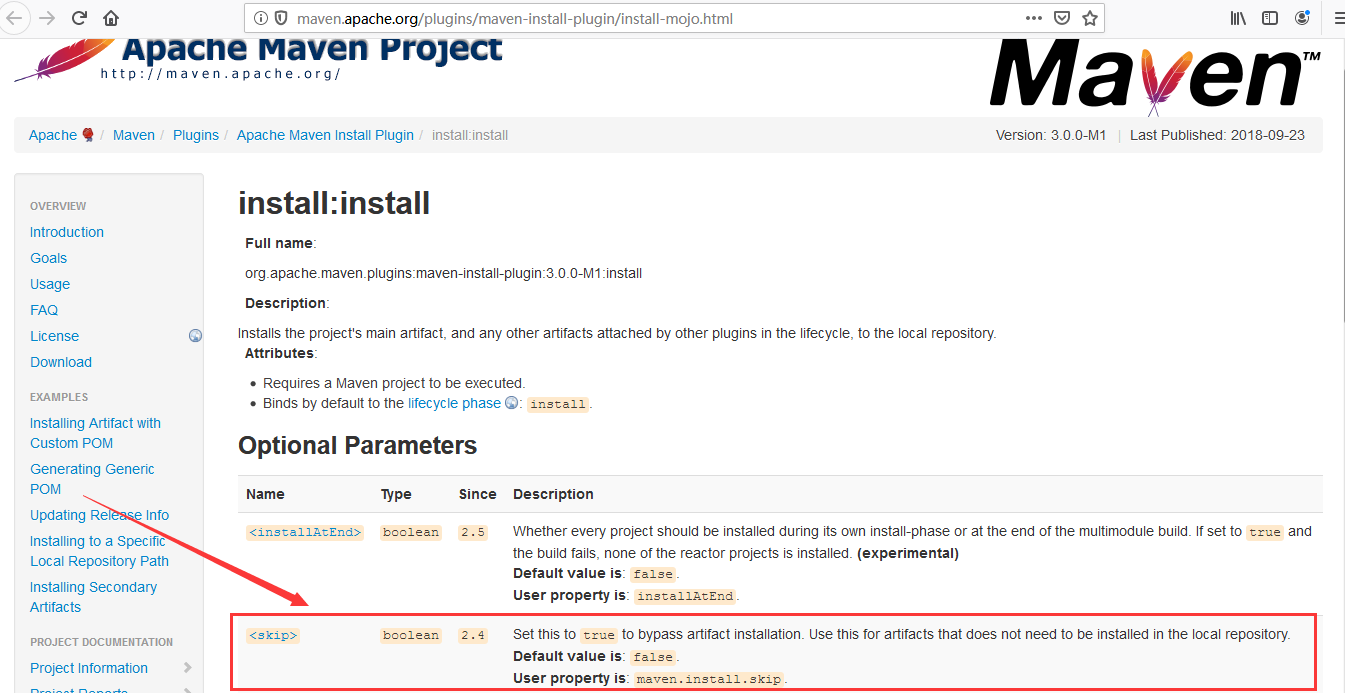The image size is (1345, 693).
Task: Open the Firefox hamburger menu
Action: point(1339,18)
